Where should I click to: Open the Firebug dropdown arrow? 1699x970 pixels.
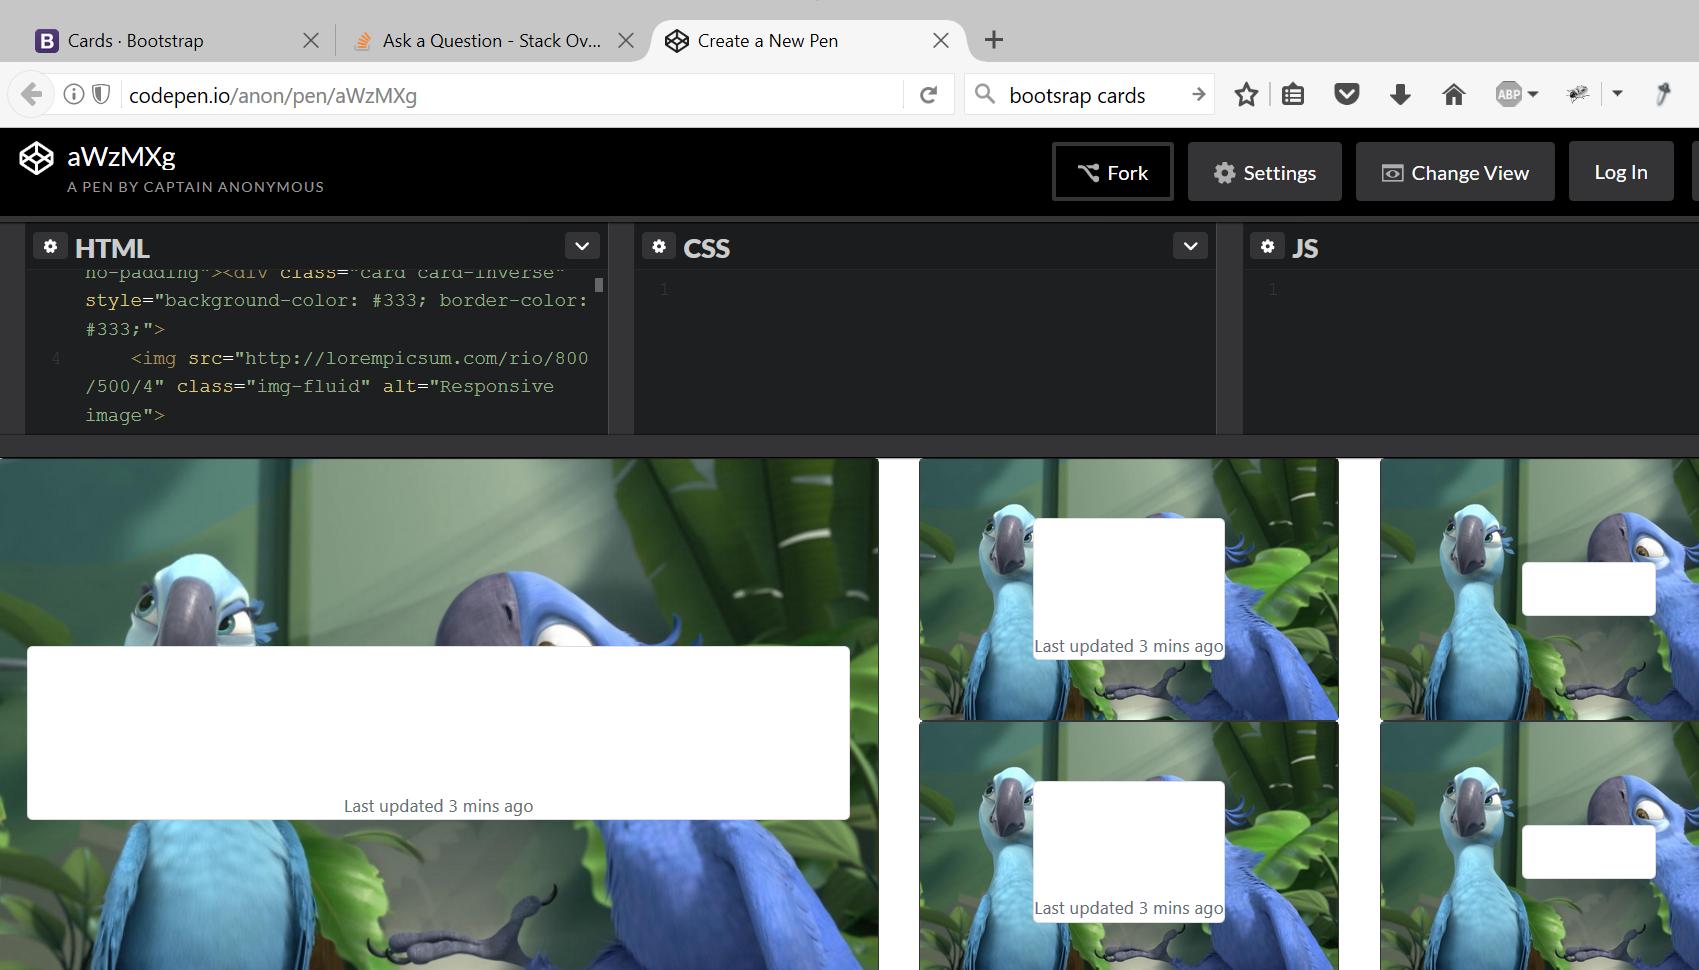tap(1617, 94)
